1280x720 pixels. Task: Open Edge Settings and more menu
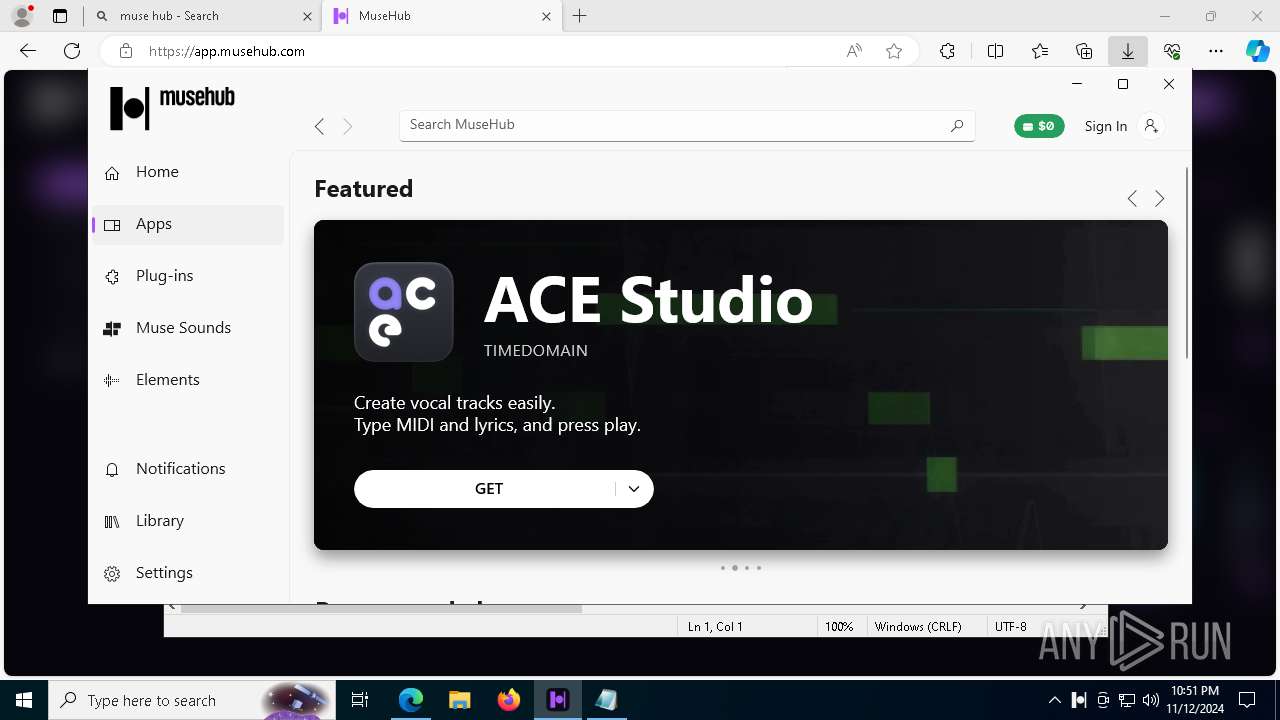coord(1216,51)
